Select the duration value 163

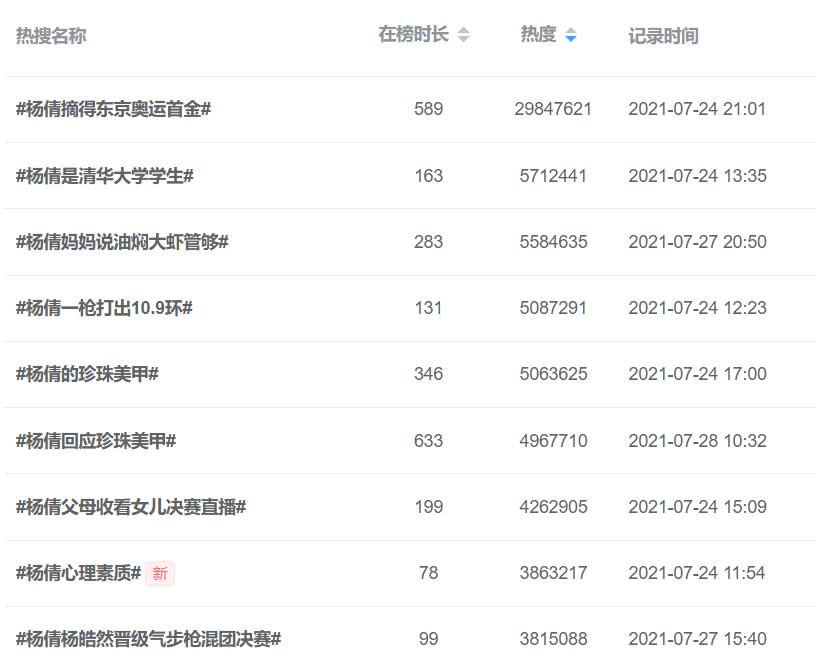pos(428,176)
